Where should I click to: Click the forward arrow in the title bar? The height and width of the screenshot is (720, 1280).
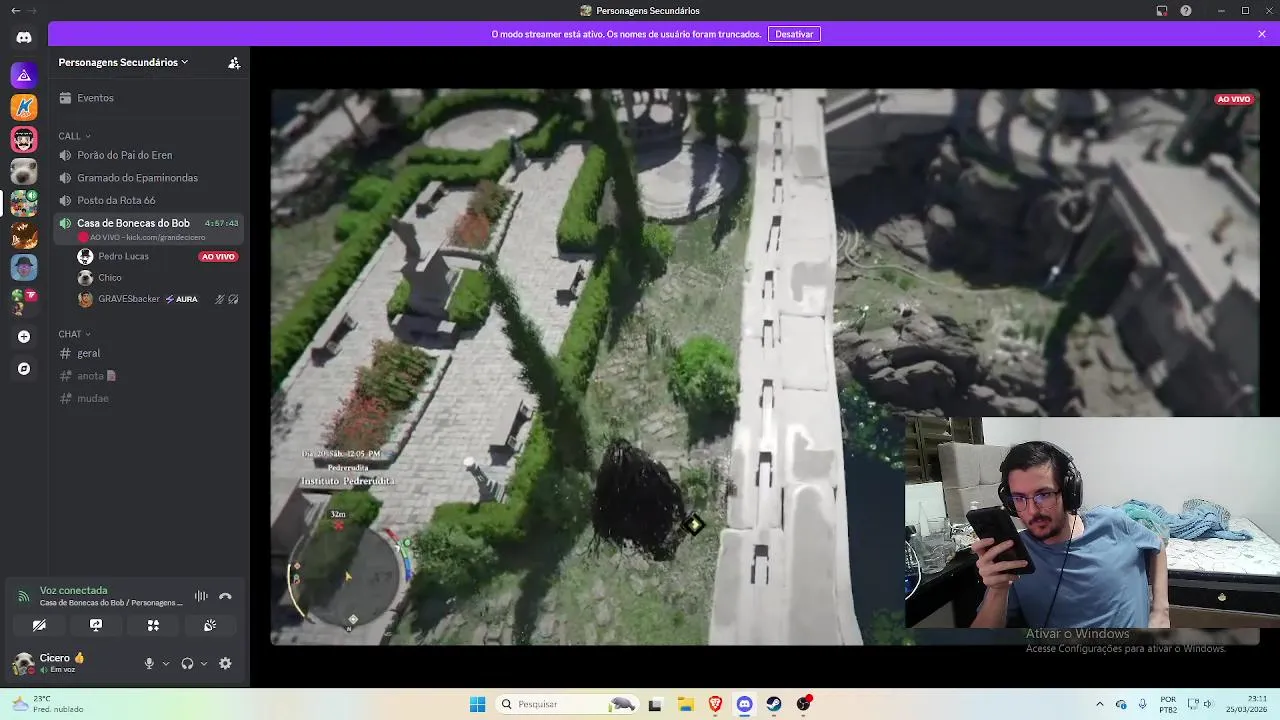coord(32,10)
